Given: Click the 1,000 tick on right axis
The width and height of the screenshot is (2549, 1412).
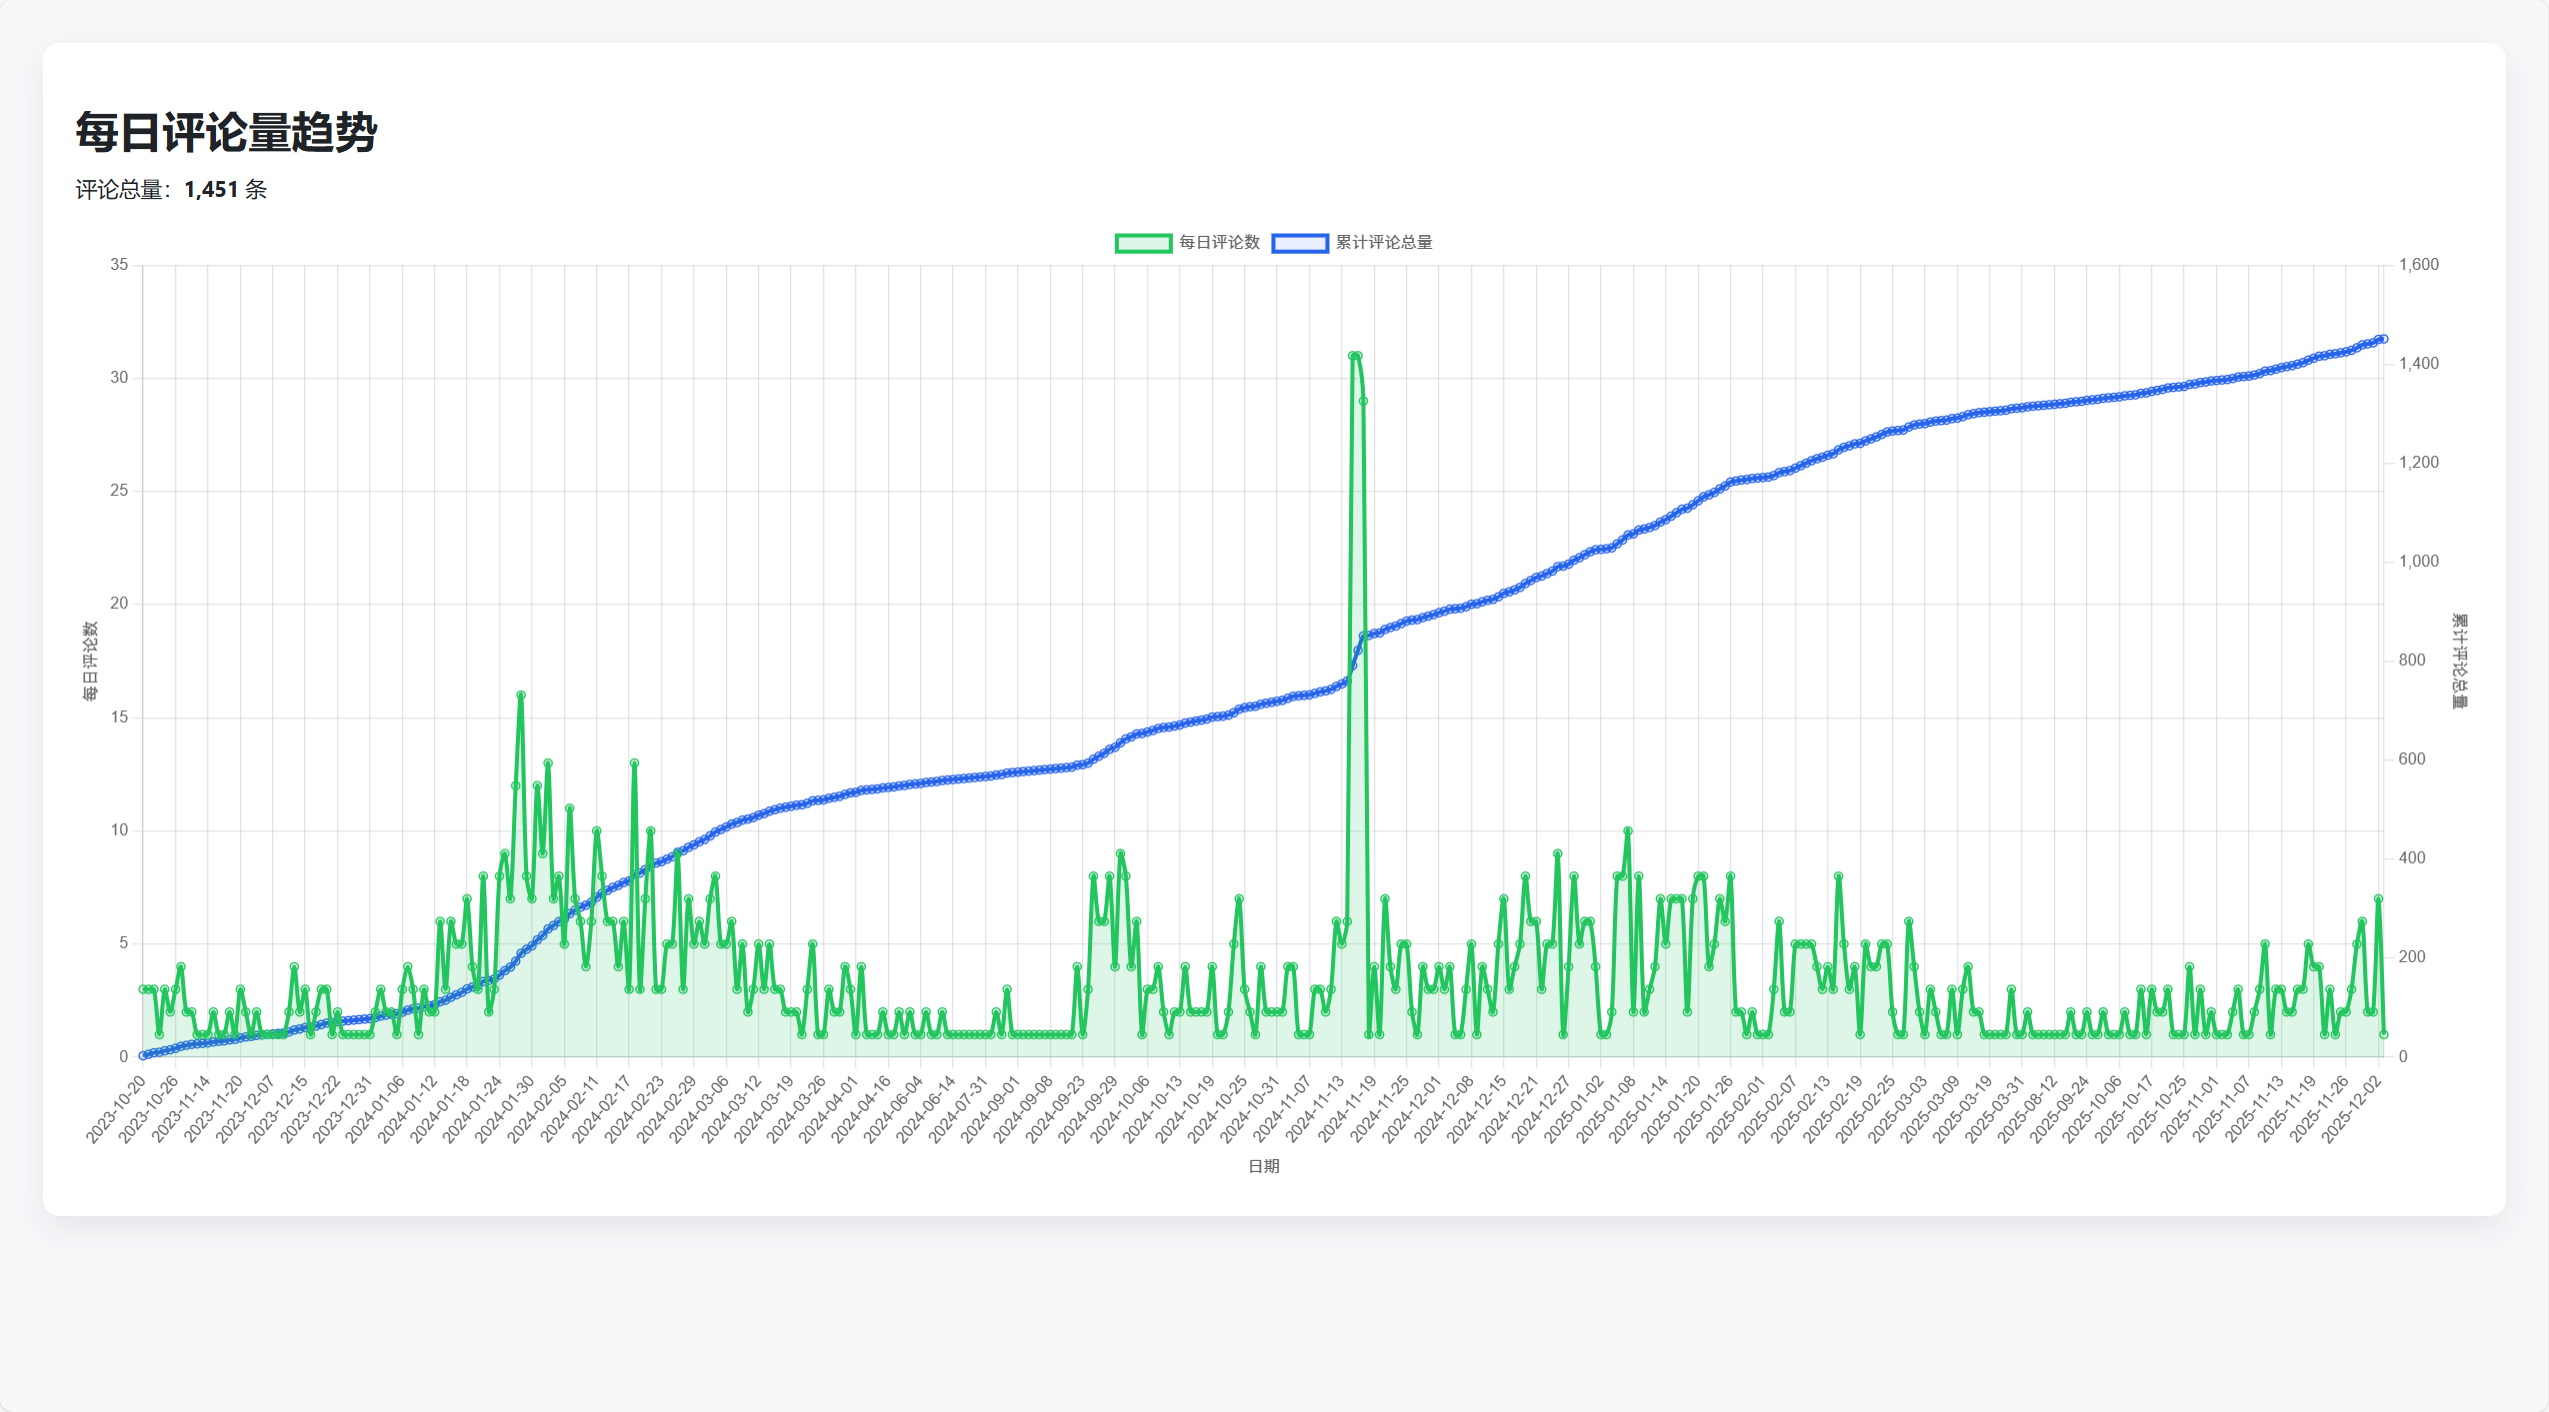Looking at the screenshot, I should (2418, 561).
